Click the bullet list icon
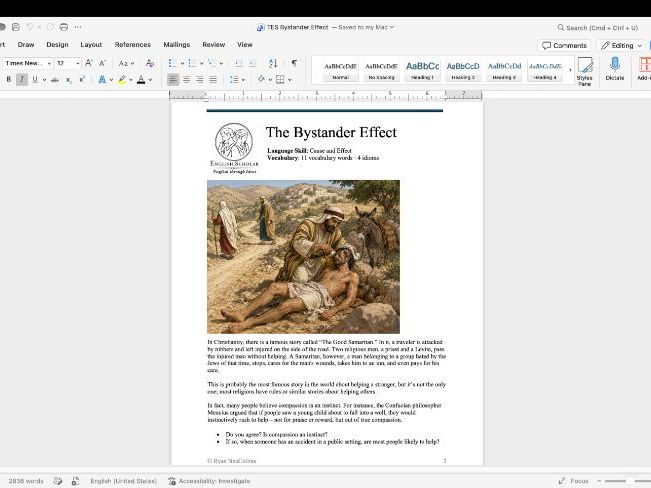Image resolution: width=651 pixels, height=488 pixels. (x=173, y=63)
